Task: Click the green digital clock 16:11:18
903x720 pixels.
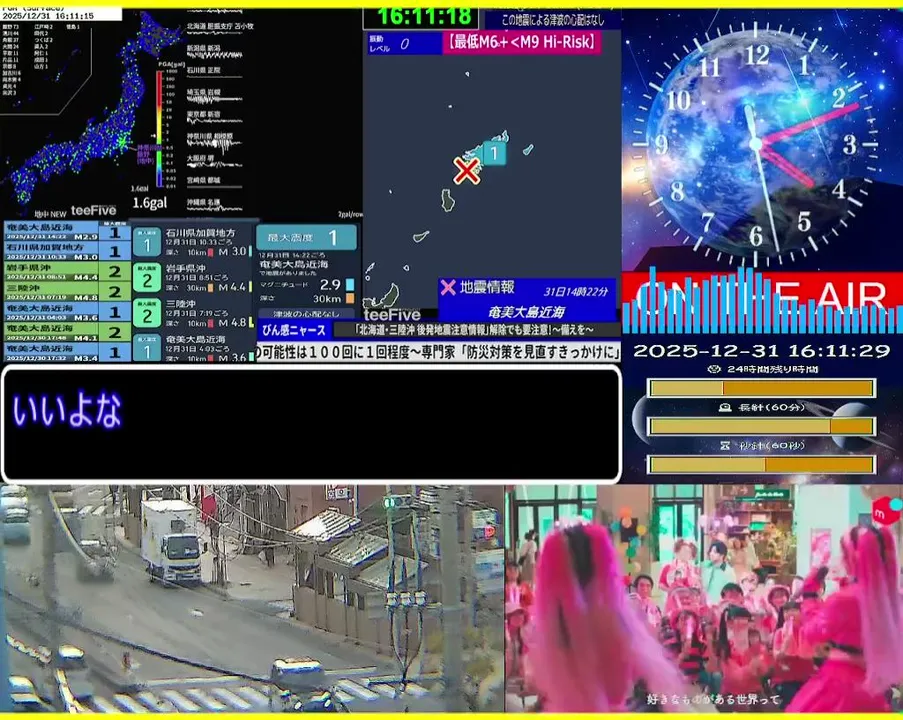Action: [x=424, y=17]
